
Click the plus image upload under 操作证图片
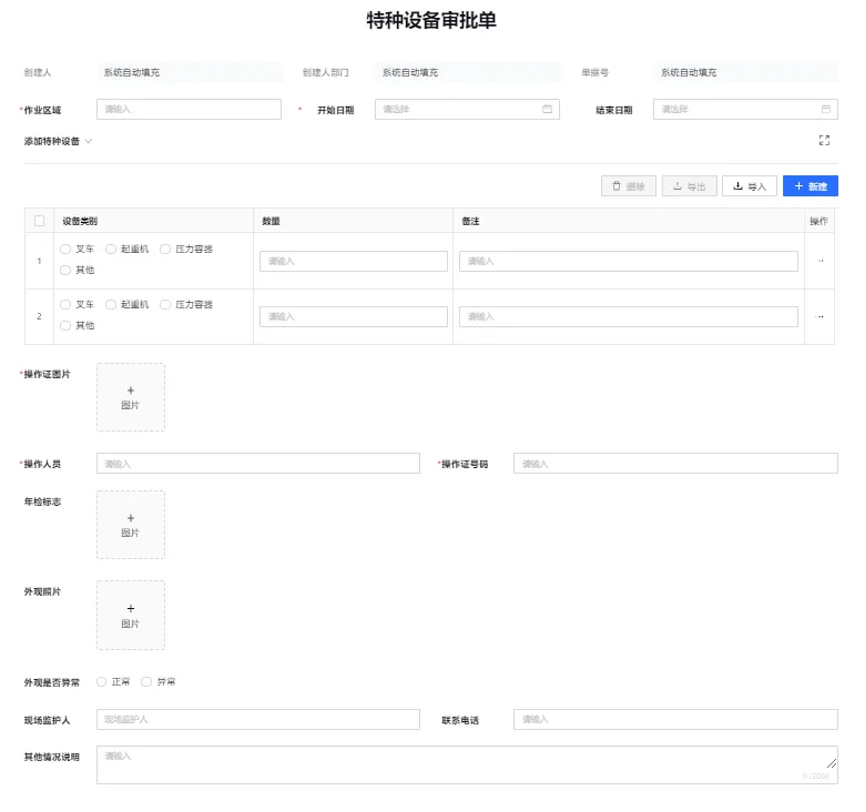click(130, 396)
